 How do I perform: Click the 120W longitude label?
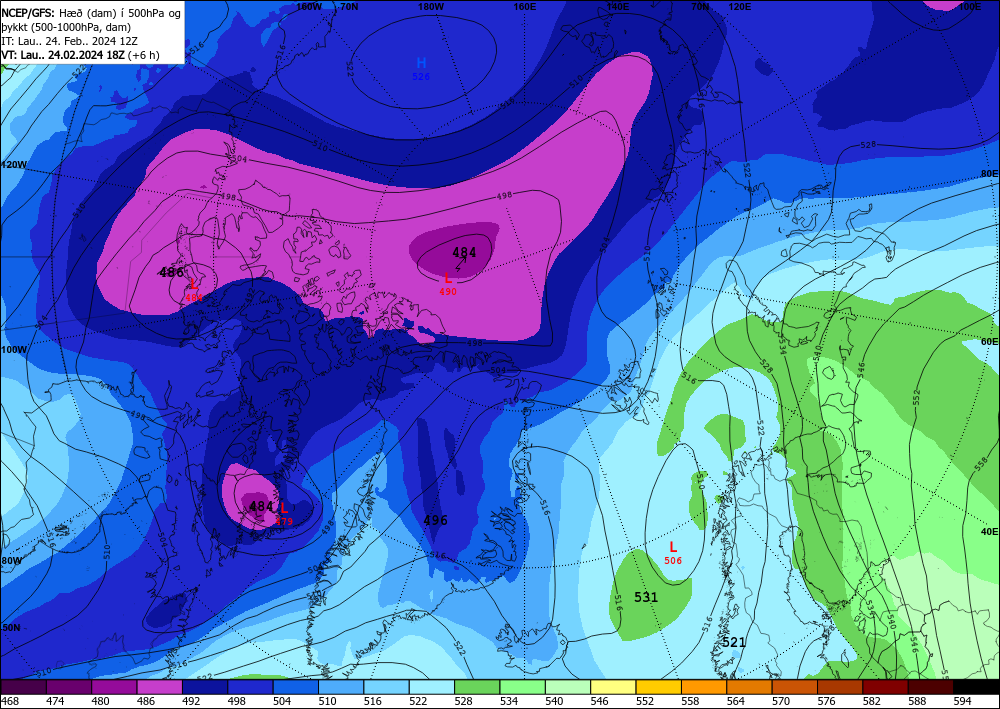[x=14, y=164]
